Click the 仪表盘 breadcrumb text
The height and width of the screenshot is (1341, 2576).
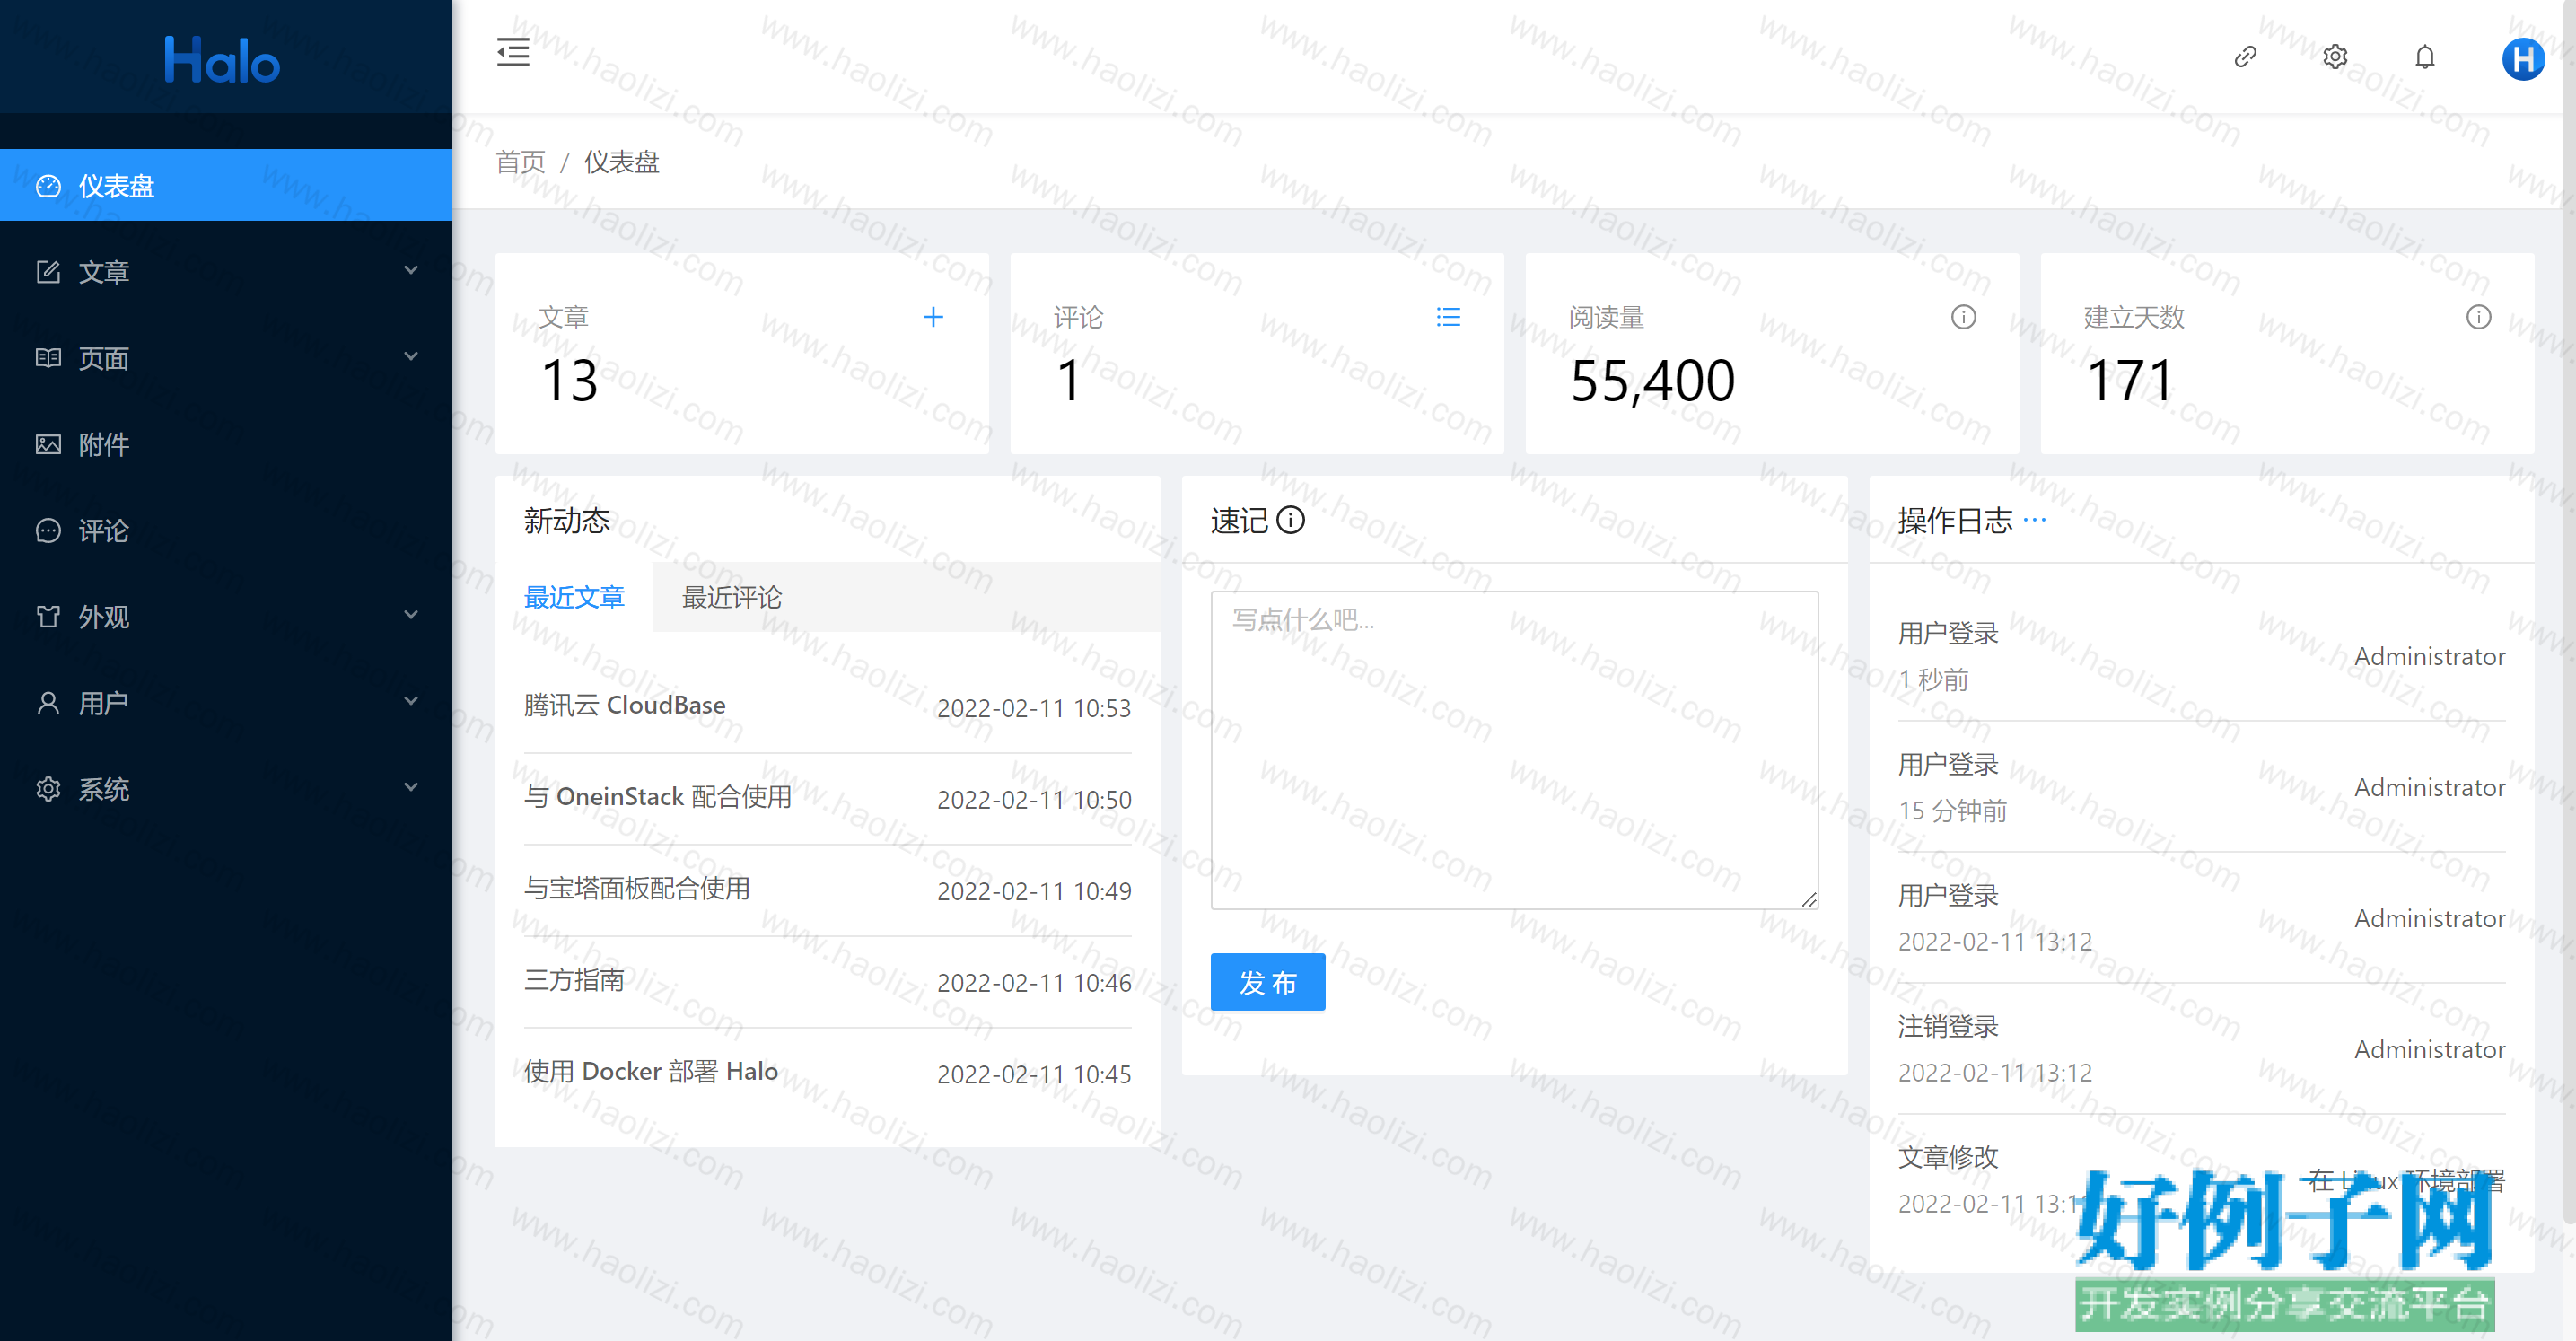coord(621,162)
